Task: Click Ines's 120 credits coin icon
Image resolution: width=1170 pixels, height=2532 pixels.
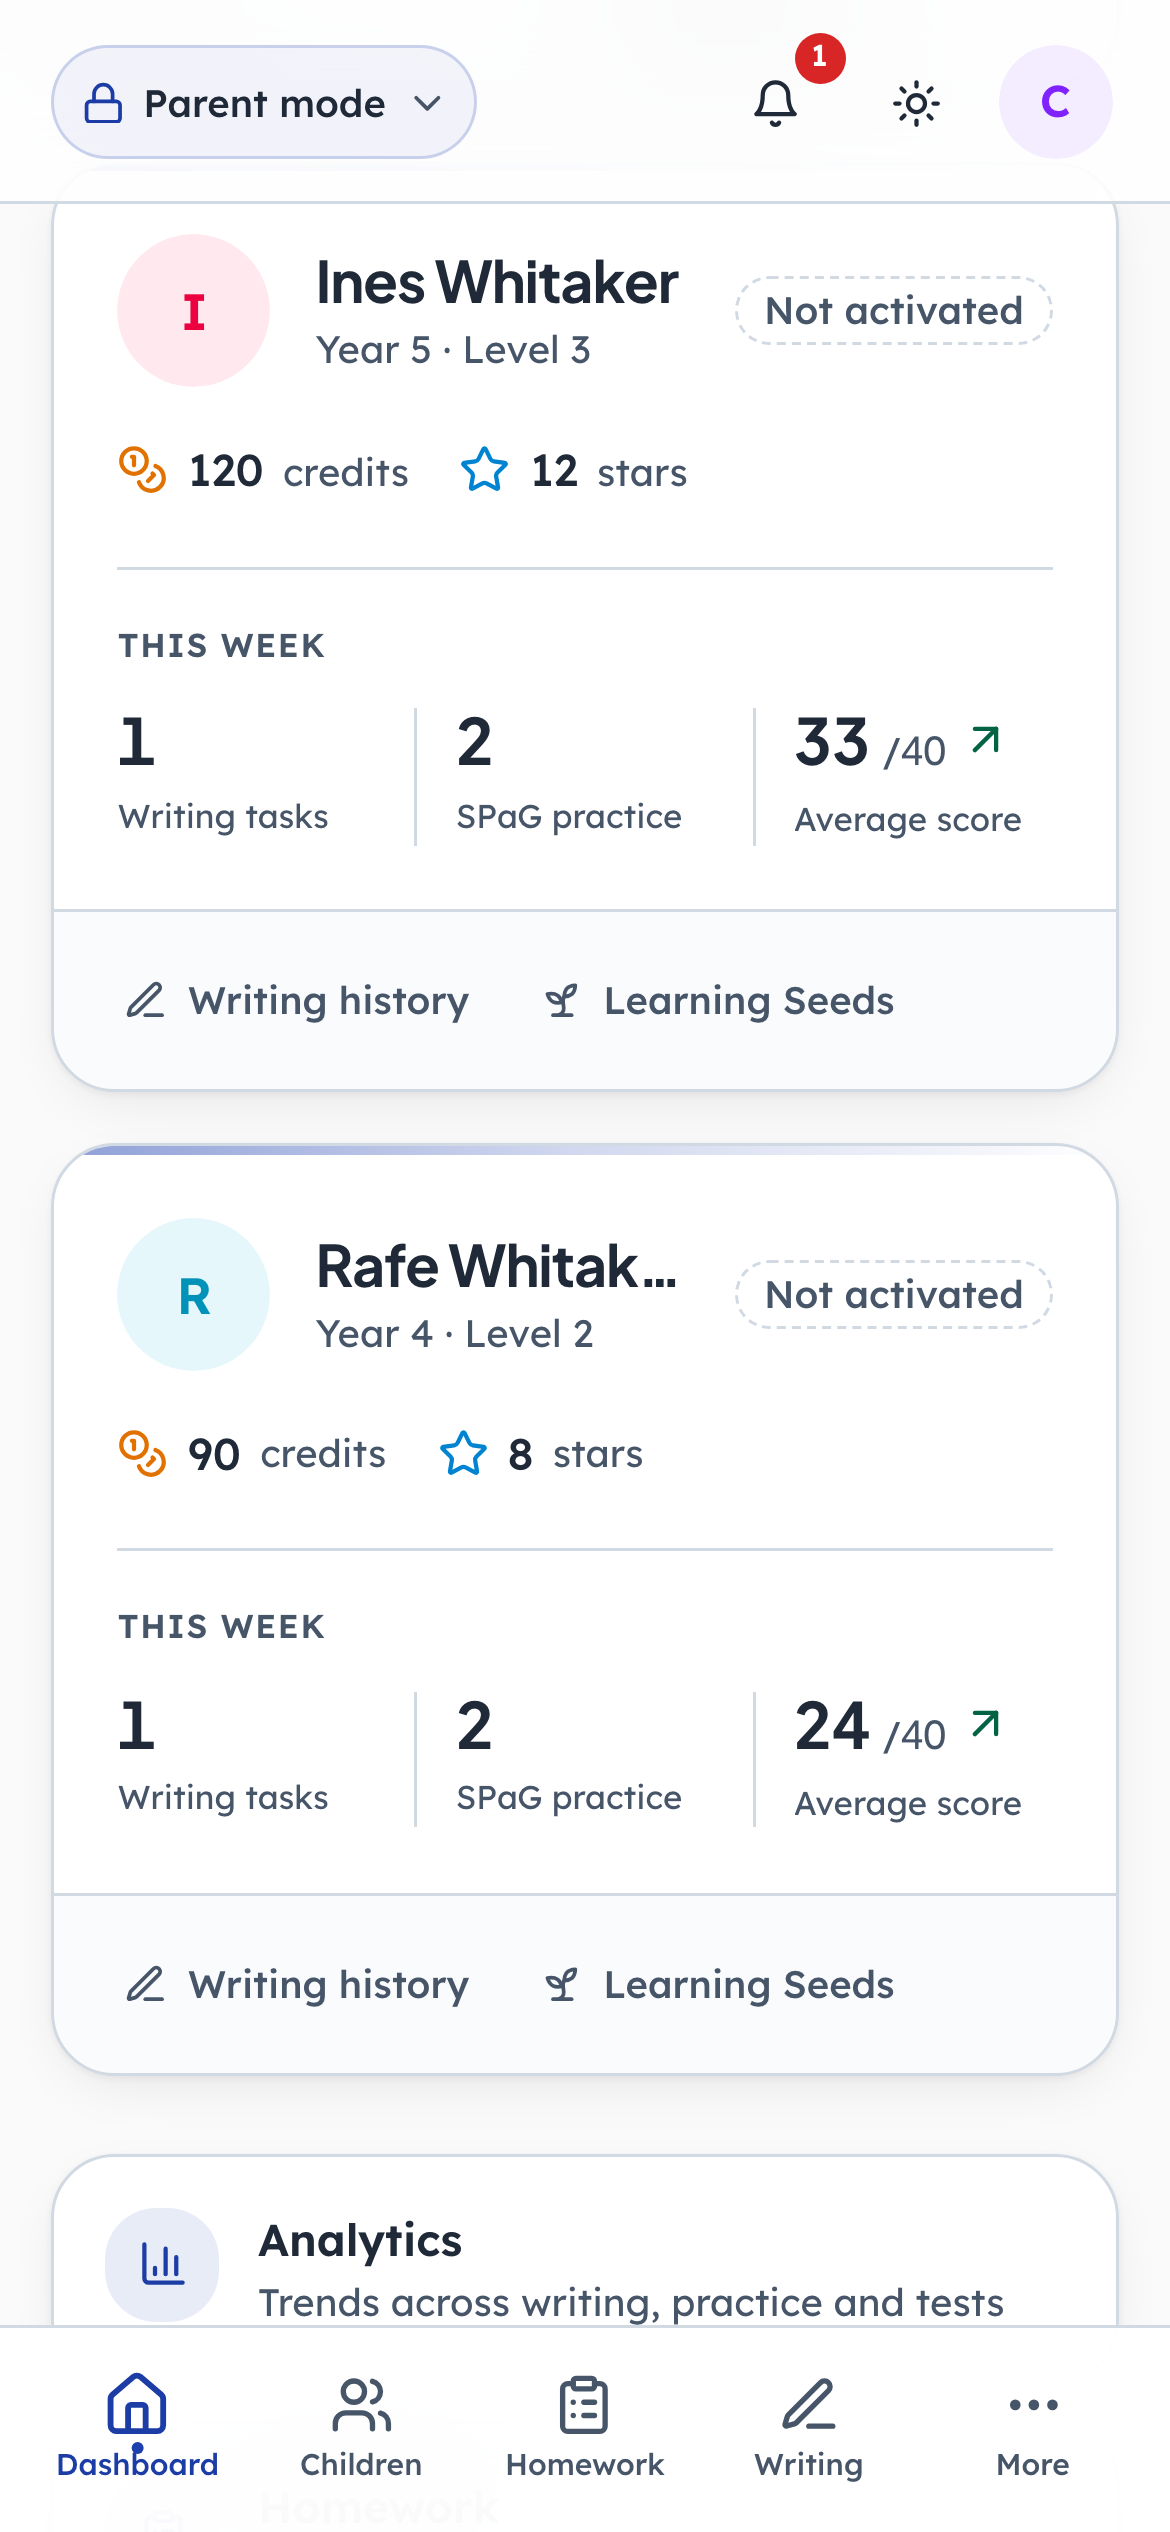Action: [x=143, y=471]
